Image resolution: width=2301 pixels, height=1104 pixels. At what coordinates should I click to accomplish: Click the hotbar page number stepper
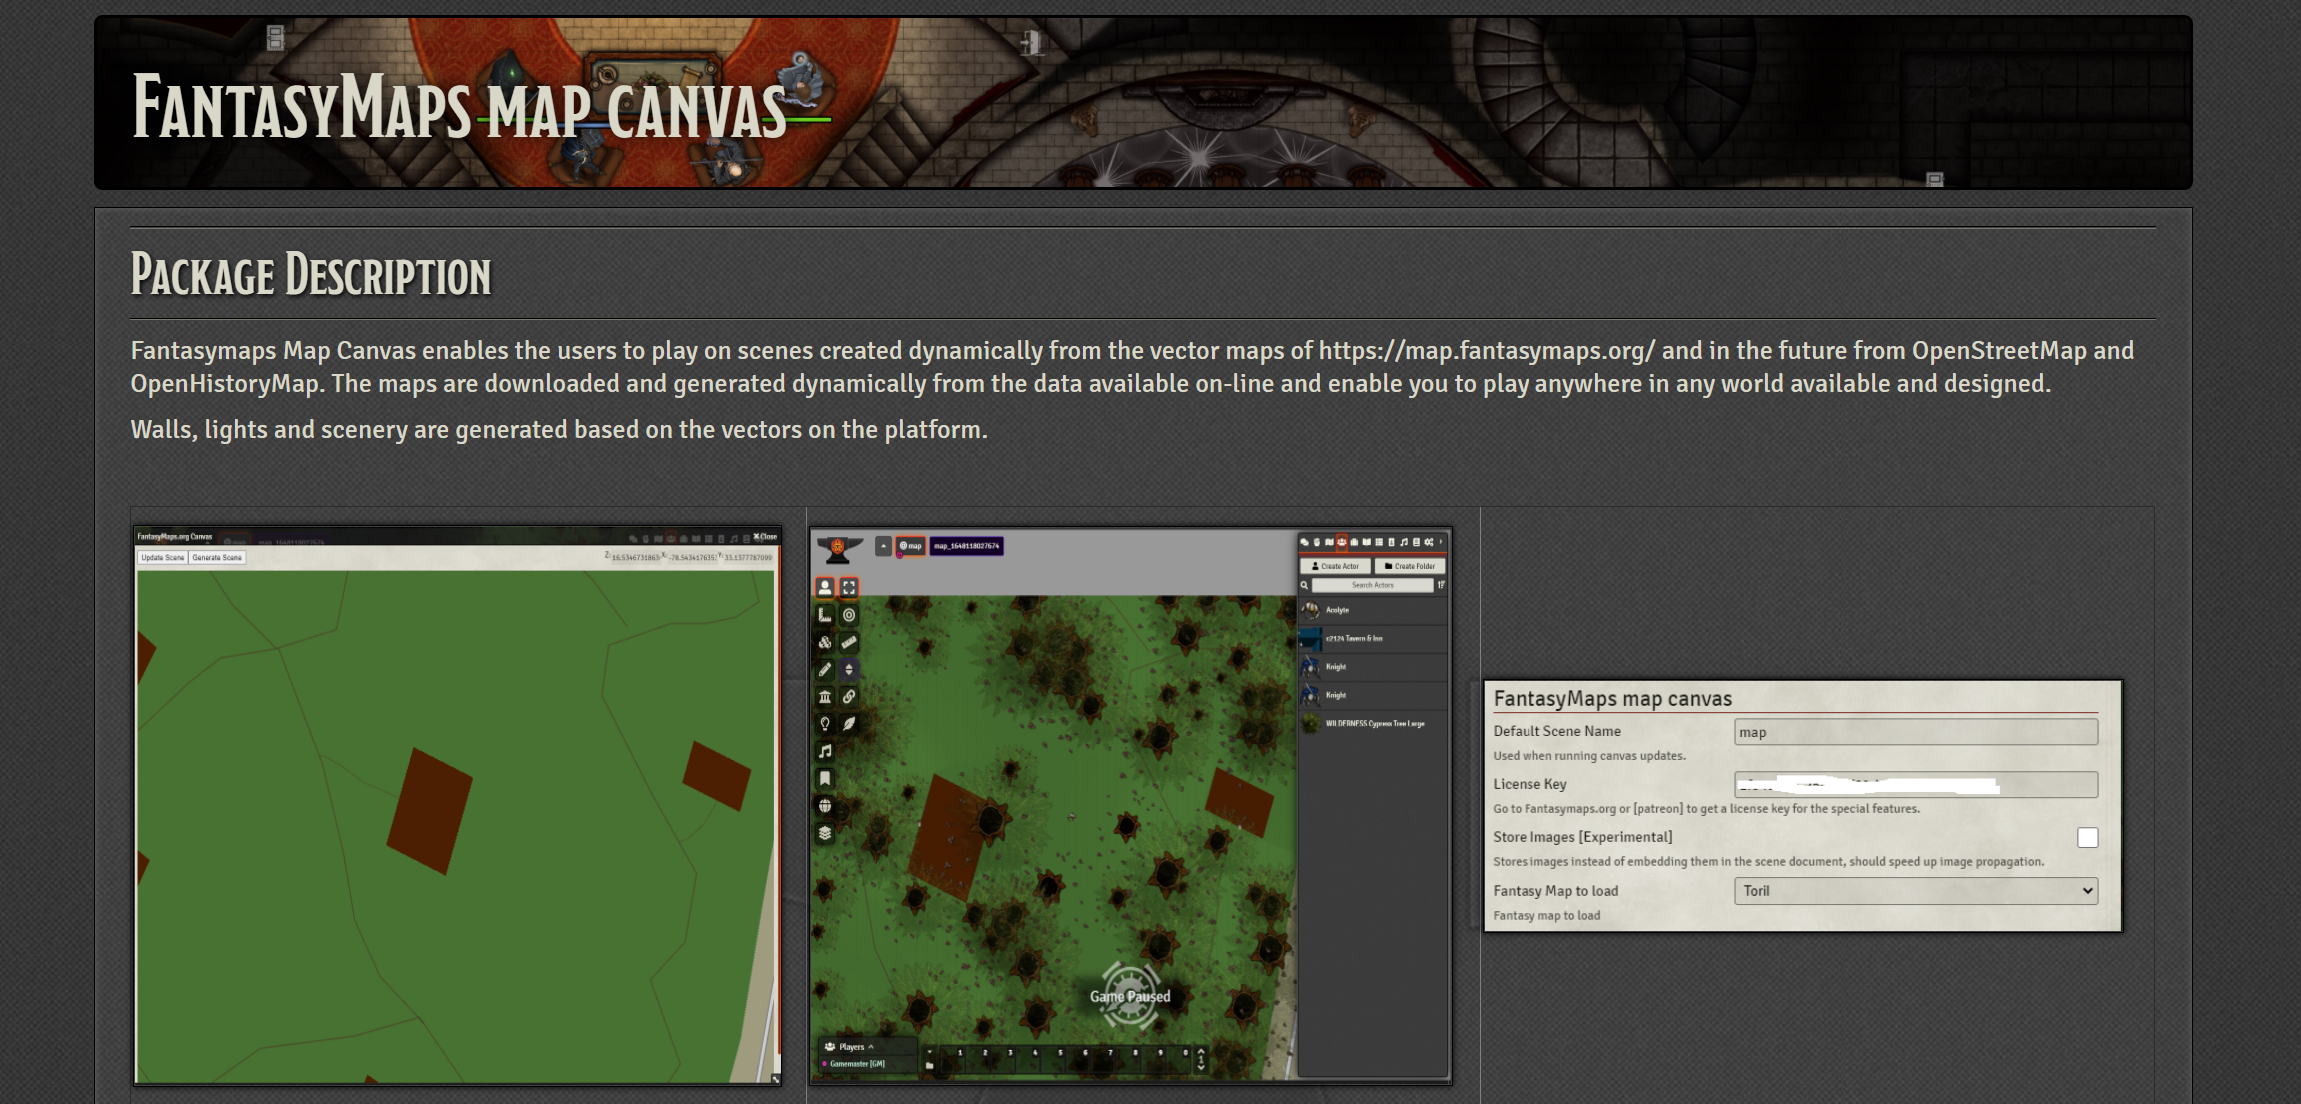tap(1201, 1059)
